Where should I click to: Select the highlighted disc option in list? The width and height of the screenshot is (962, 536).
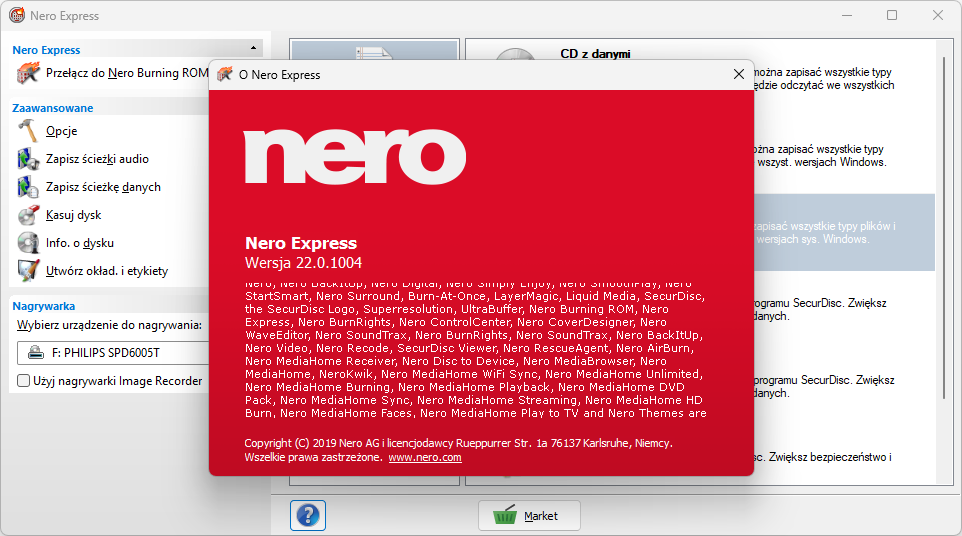click(x=844, y=232)
